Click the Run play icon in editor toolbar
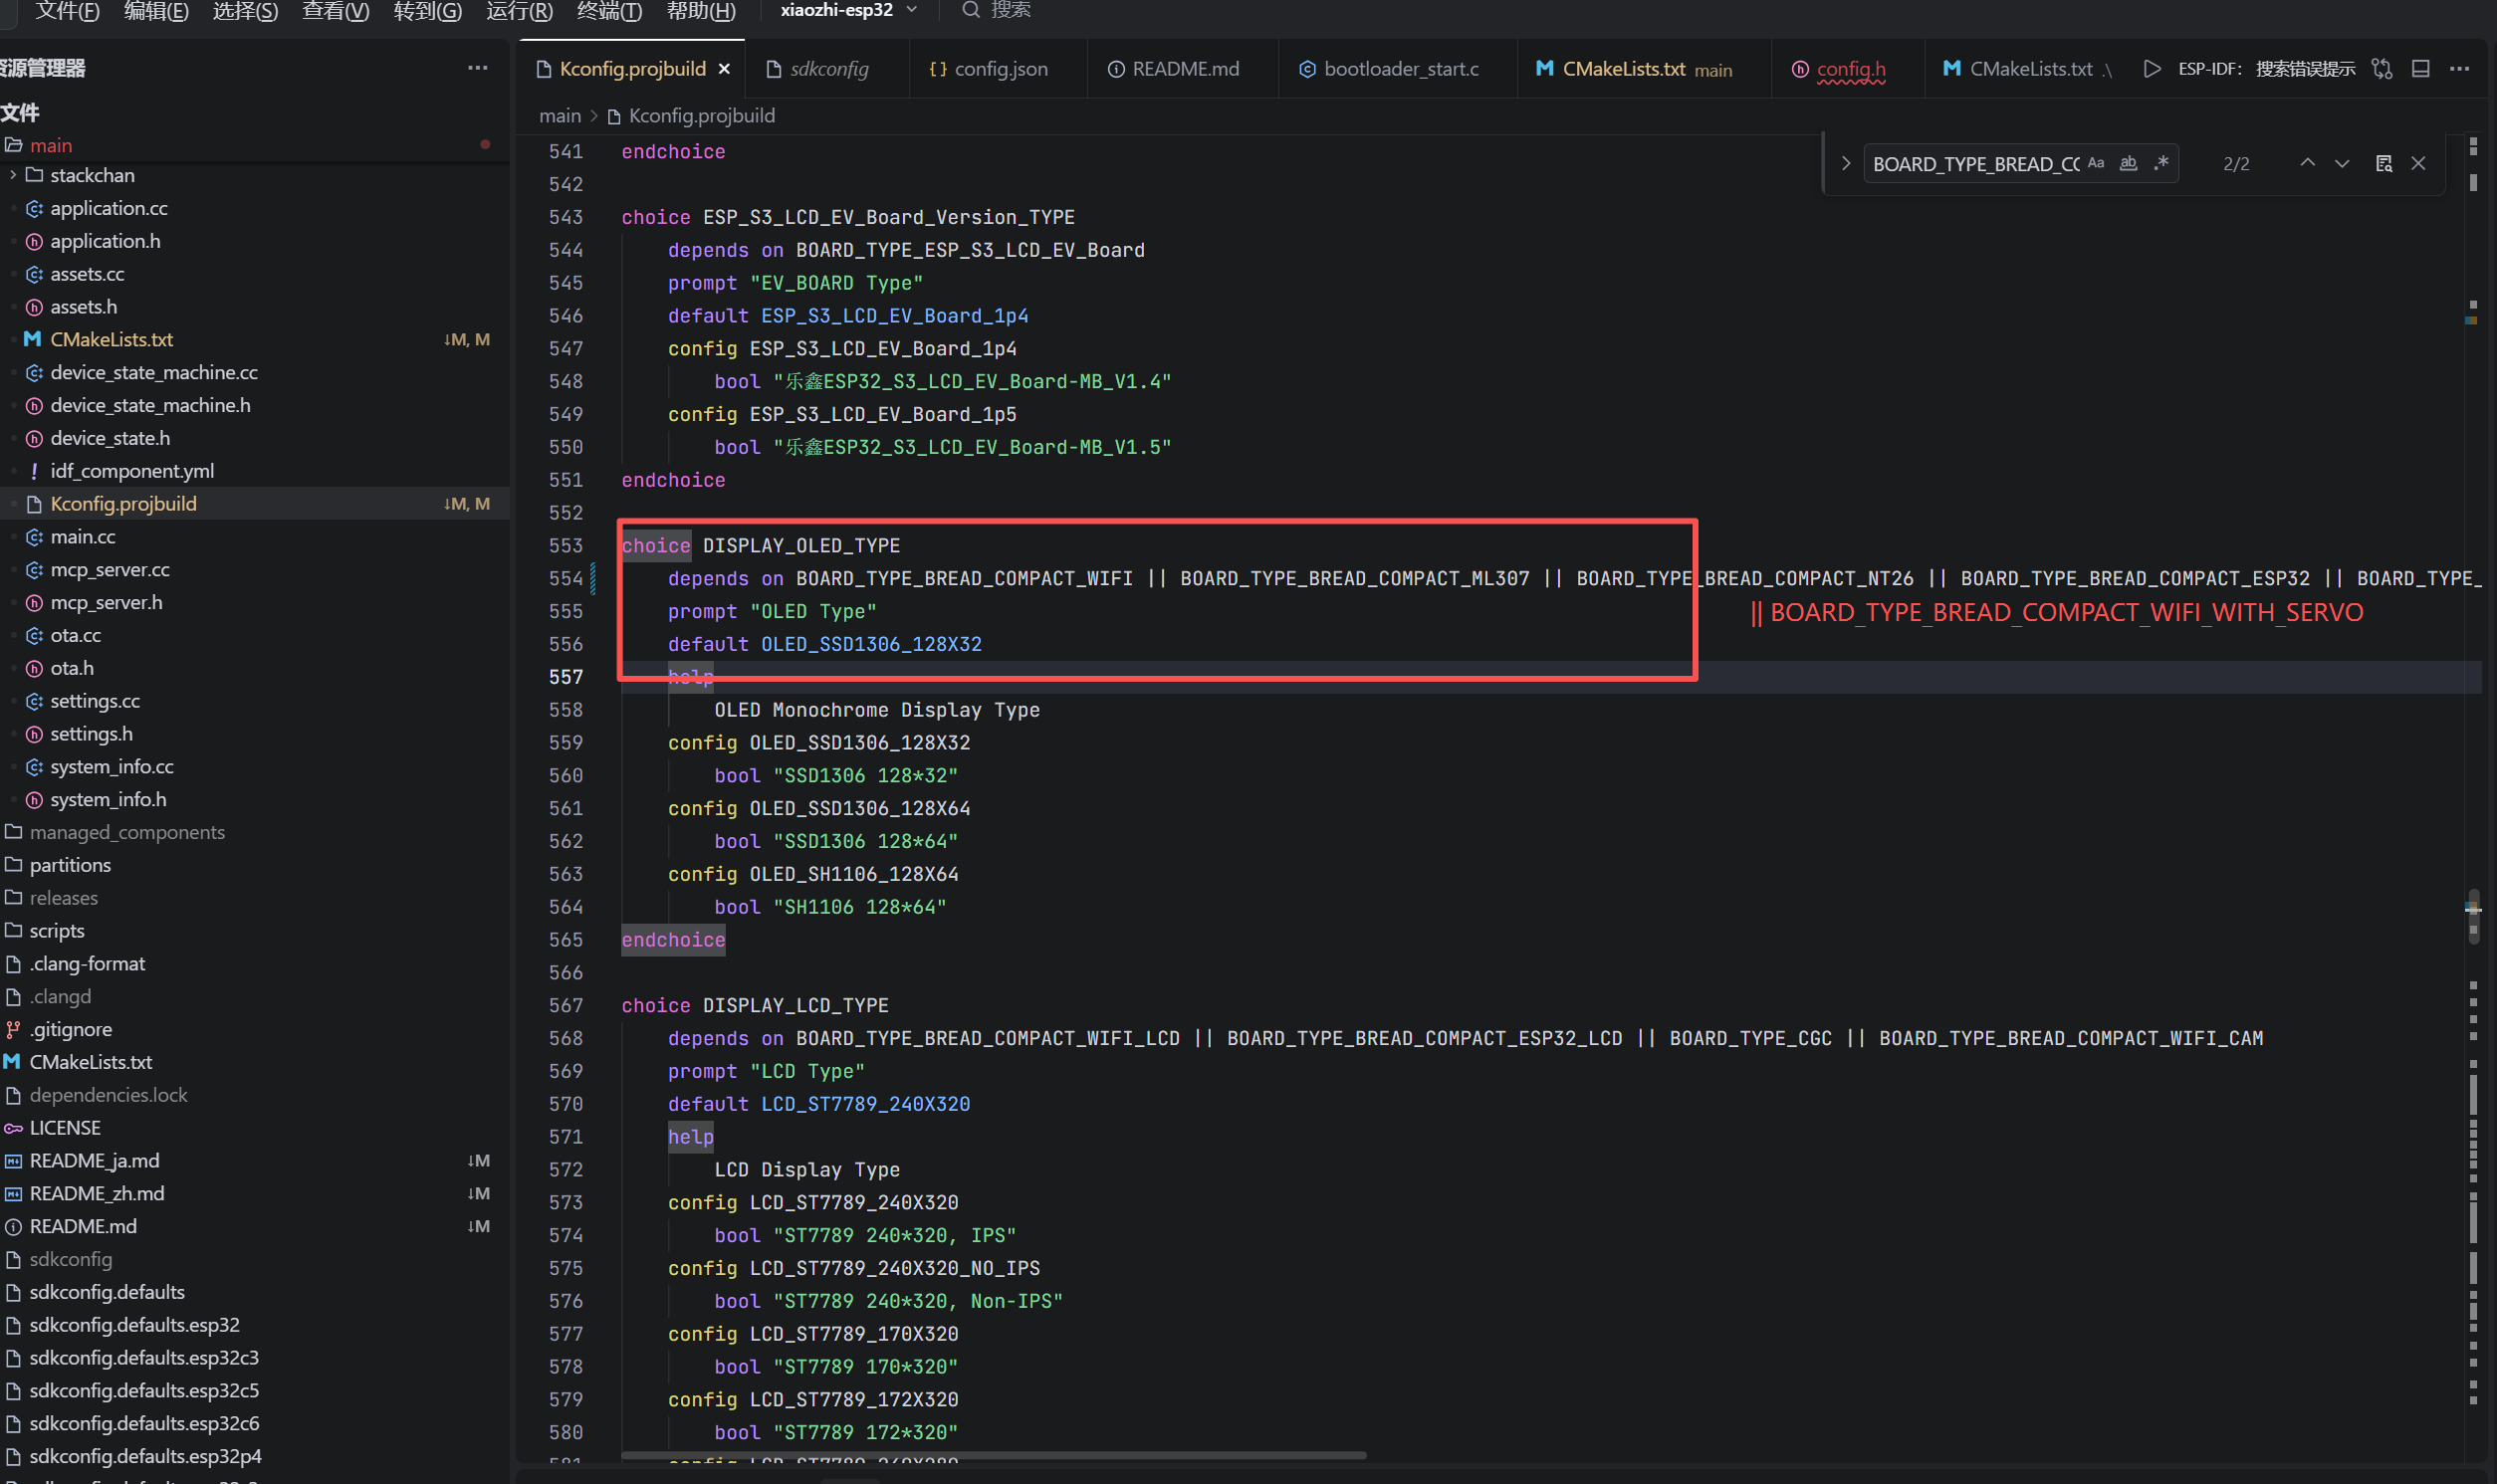2497x1484 pixels. [2152, 69]
